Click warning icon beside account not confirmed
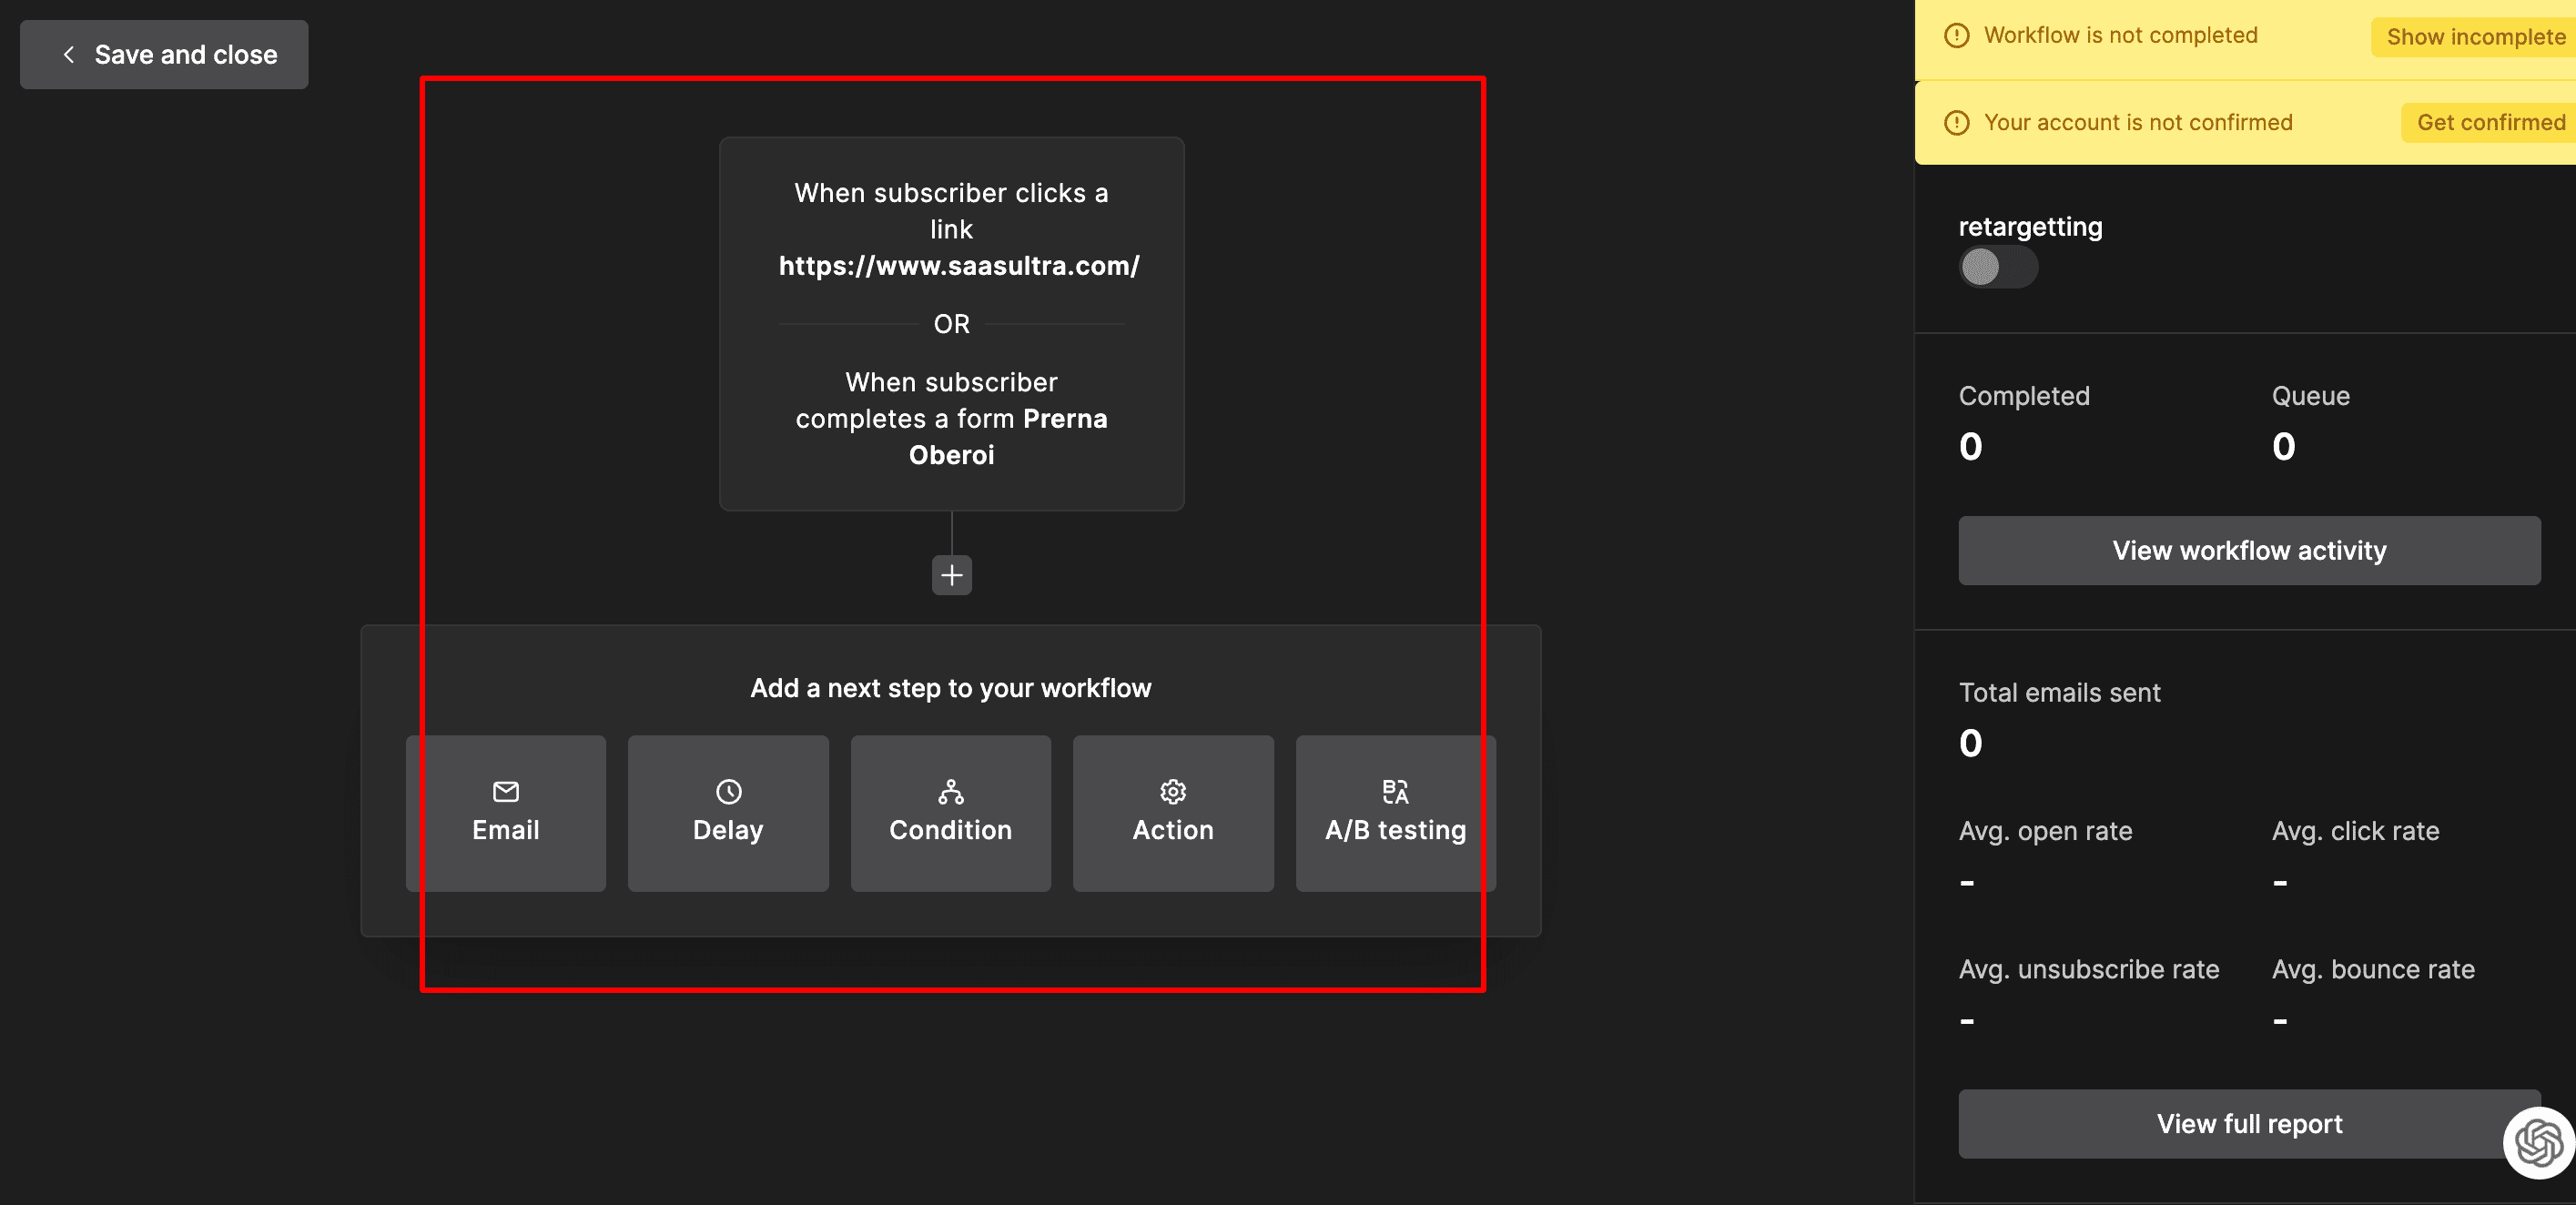2576x1205 pixels. (x=1956, y=123)
